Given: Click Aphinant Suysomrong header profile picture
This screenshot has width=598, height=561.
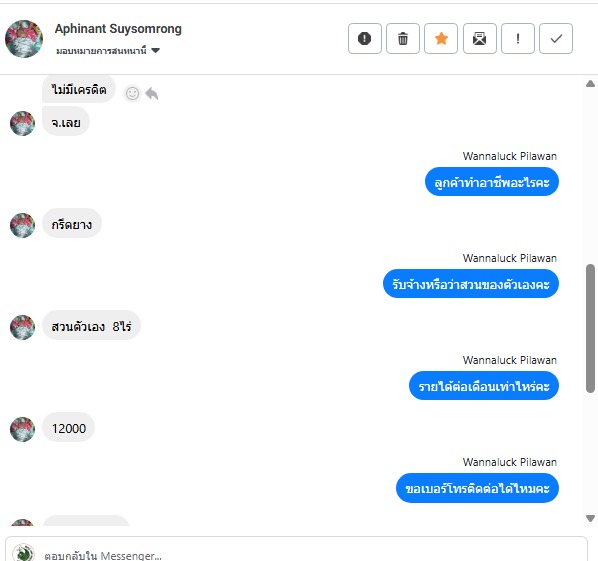Looking at the screenshot, I should click(24, 39).
